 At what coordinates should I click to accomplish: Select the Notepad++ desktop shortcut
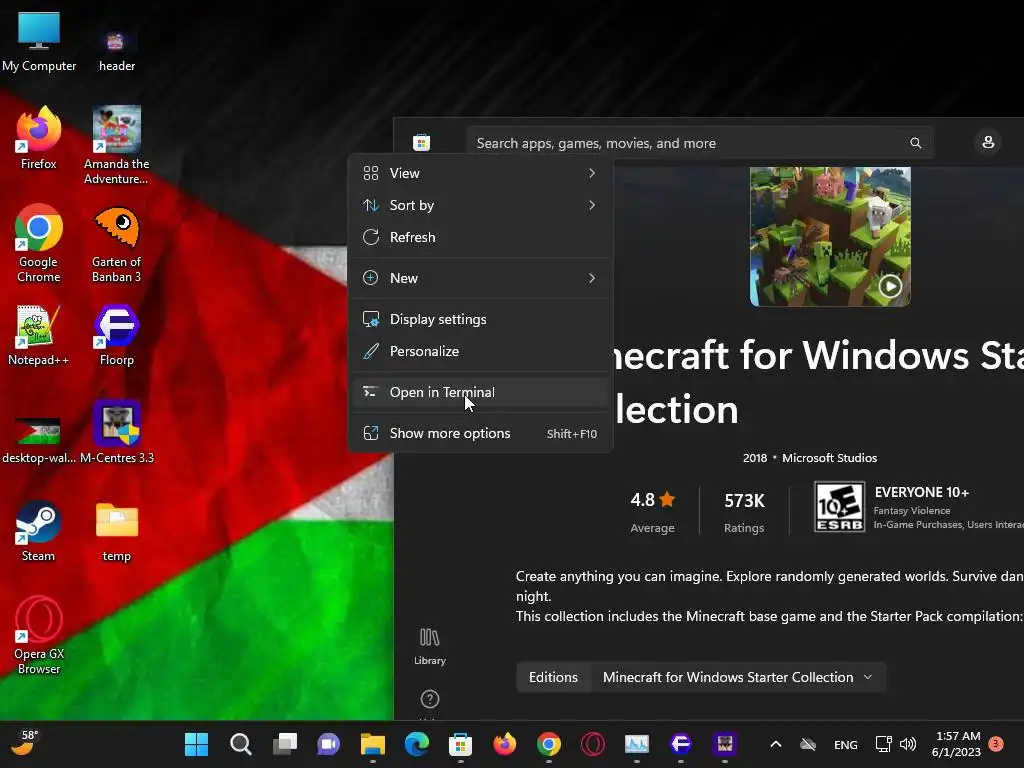[x=39, y=334]
